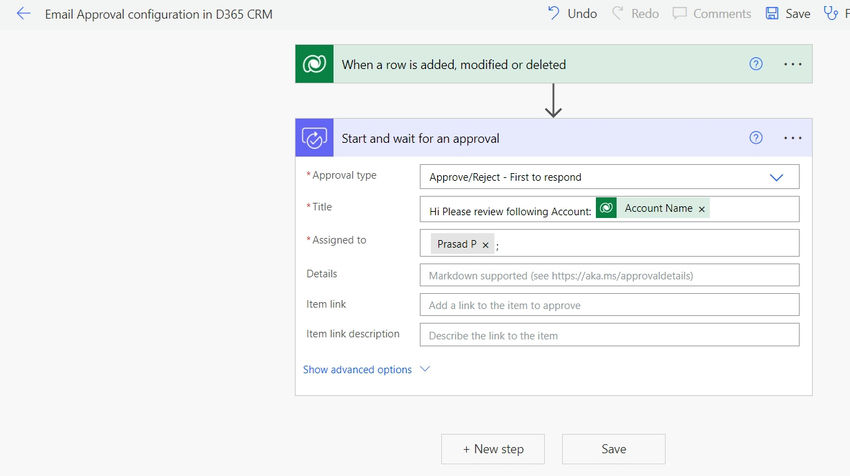Click the Details input field
This screenshot has width=850, height=476.
click(x=609, y=275)
